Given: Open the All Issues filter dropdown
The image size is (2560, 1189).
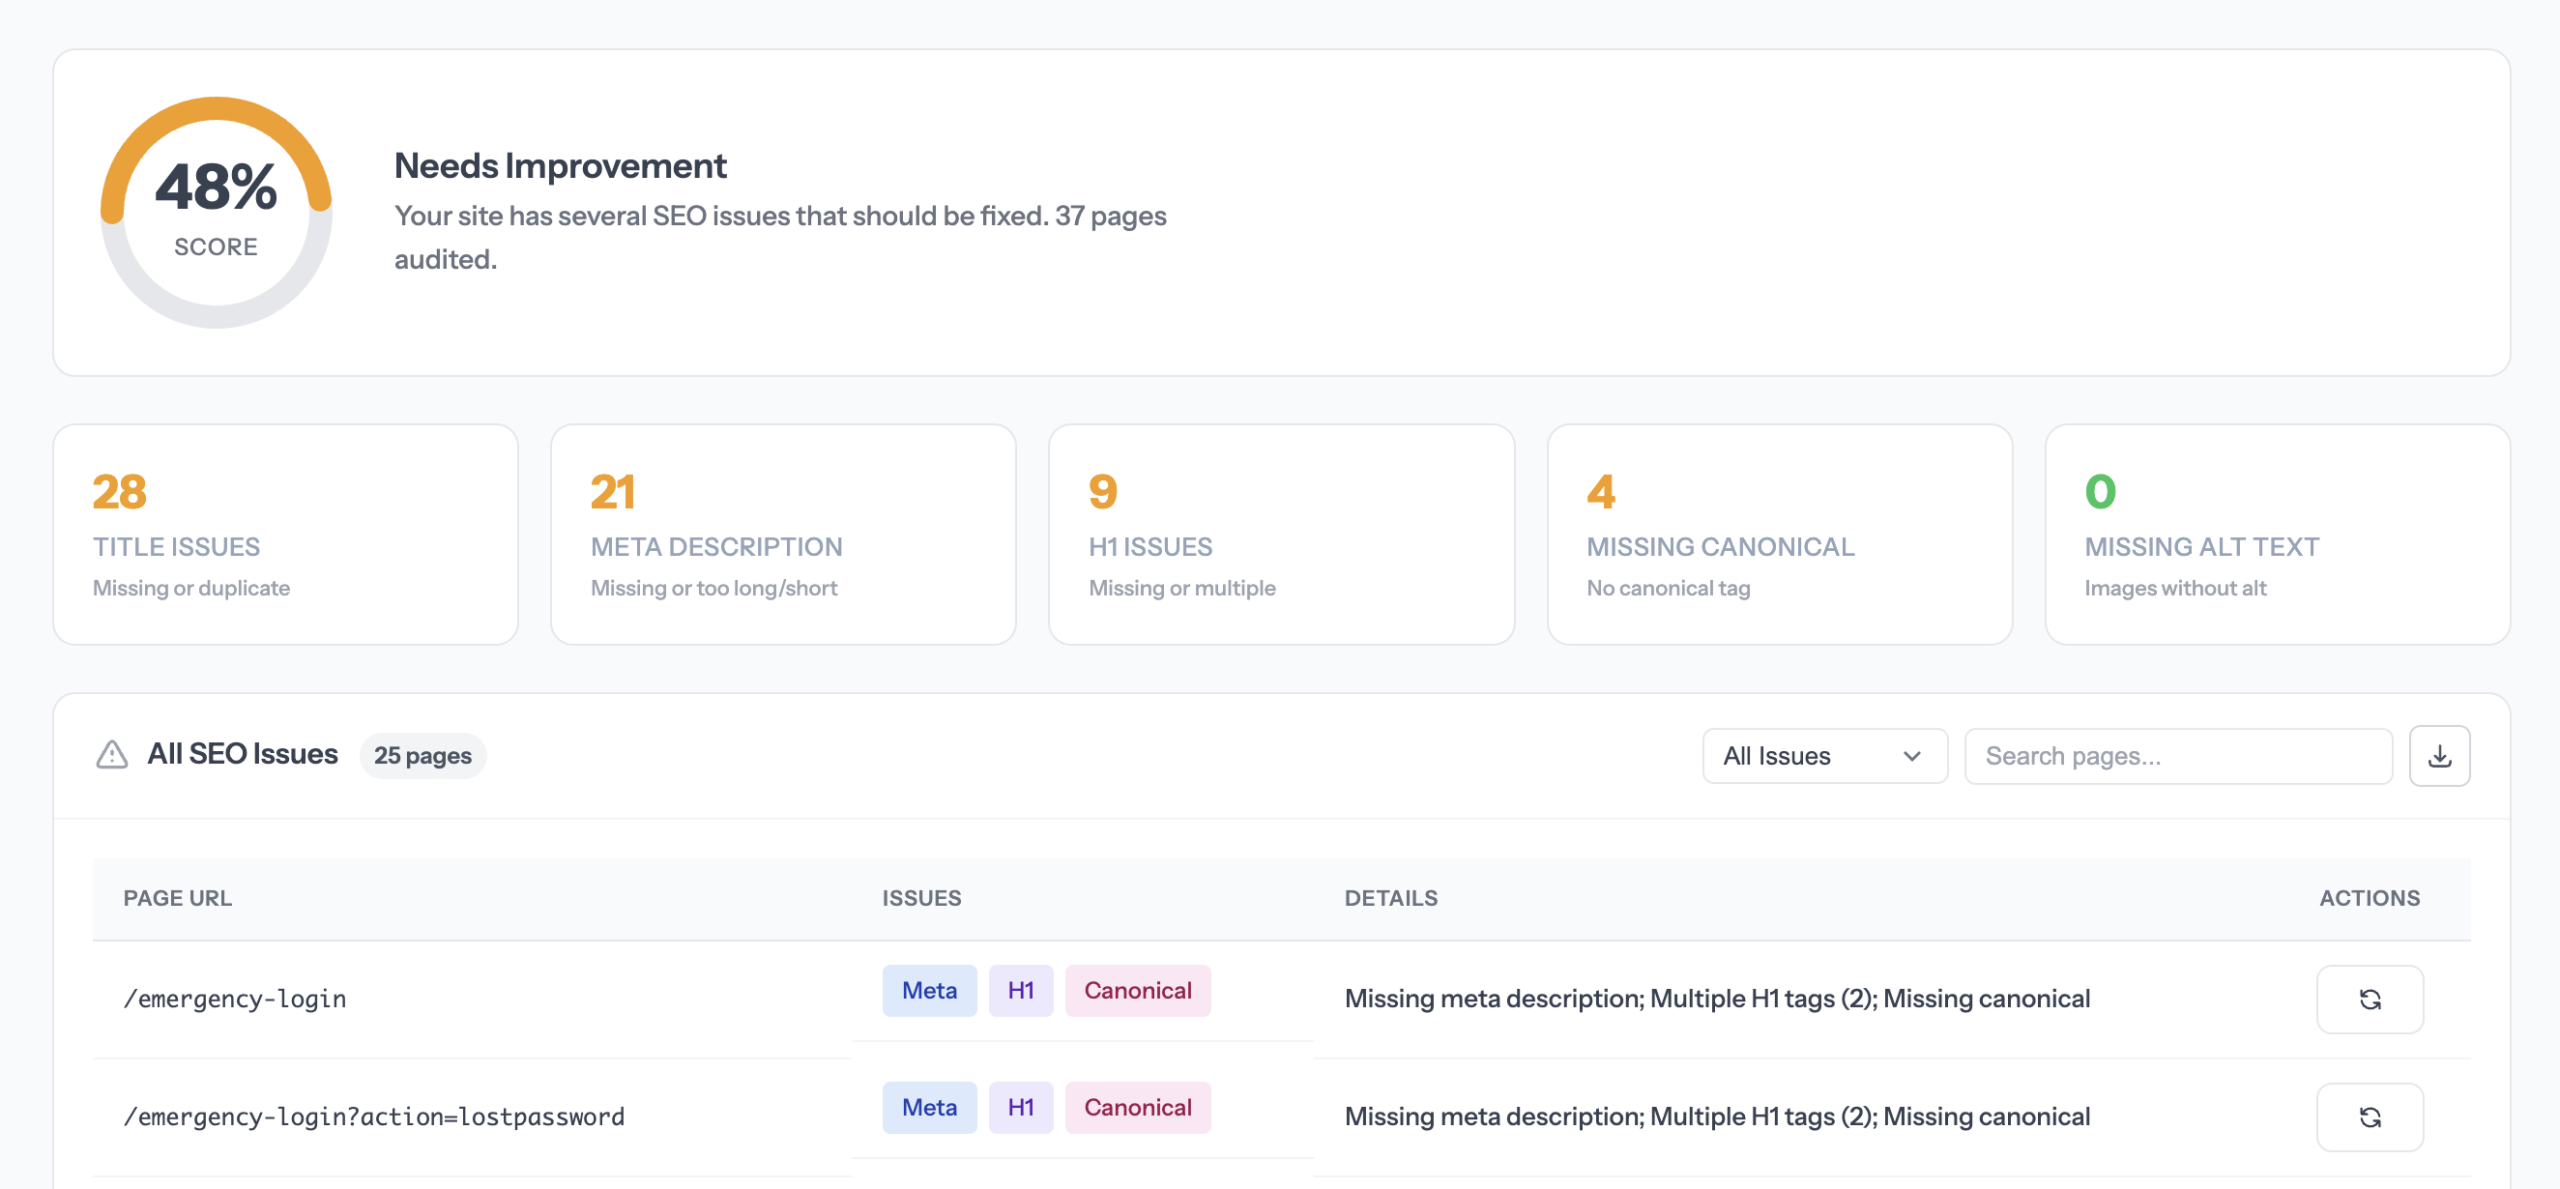Looking at the screenshot, I should tap(1823, 755).
